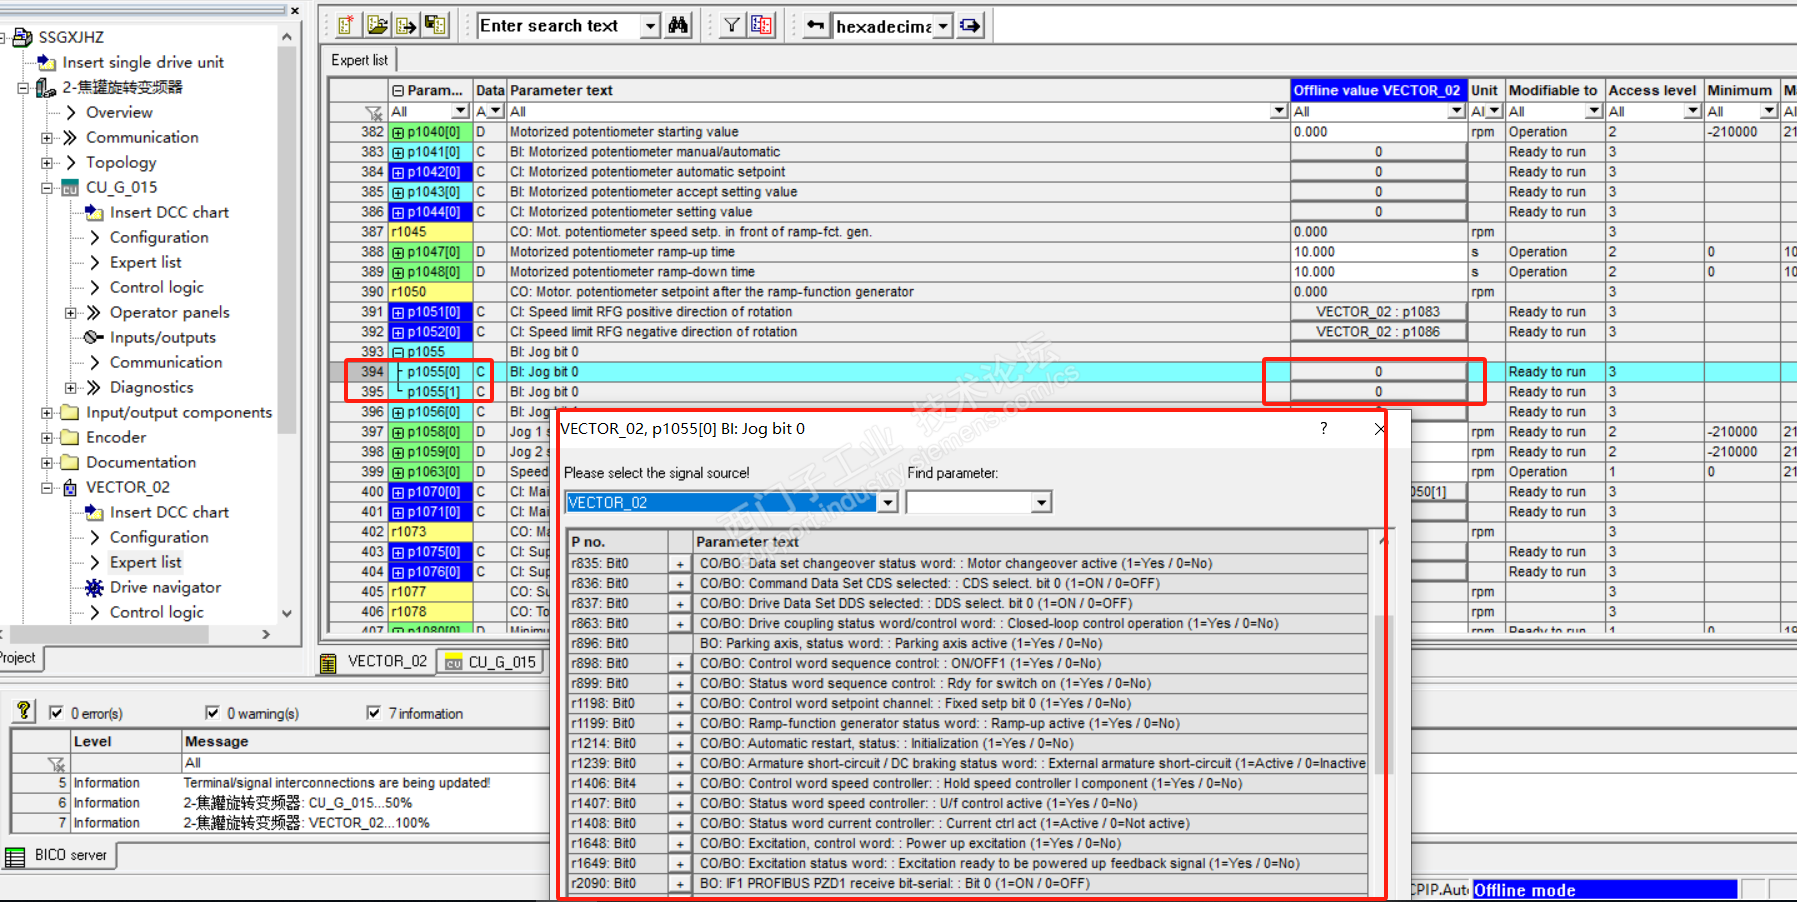This screenshot has width=1797, height=902.
Task: Click the Documentation folder icon
Action: [70, 462]
